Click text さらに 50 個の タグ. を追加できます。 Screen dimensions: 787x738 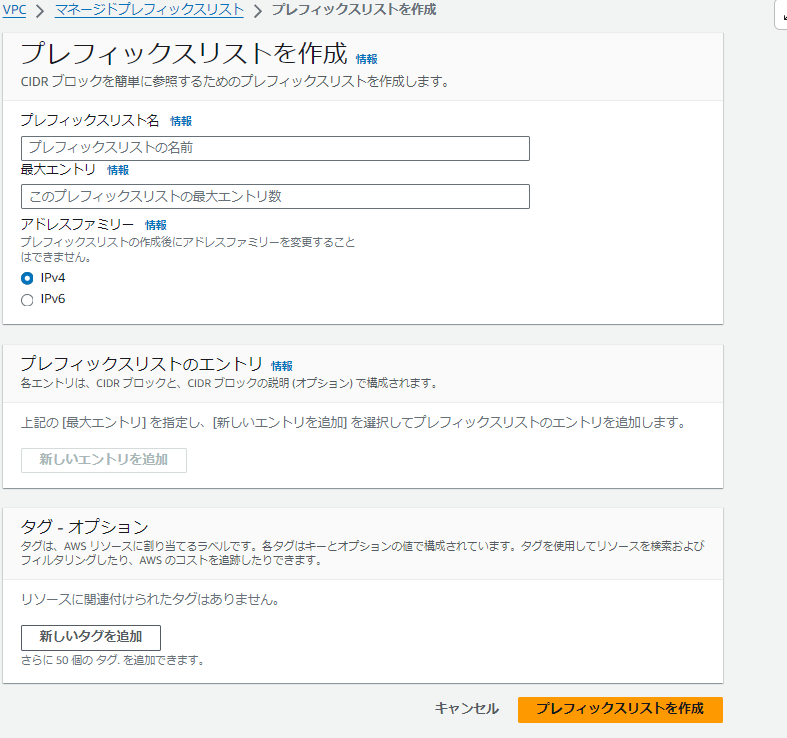[x=113, y=660]
